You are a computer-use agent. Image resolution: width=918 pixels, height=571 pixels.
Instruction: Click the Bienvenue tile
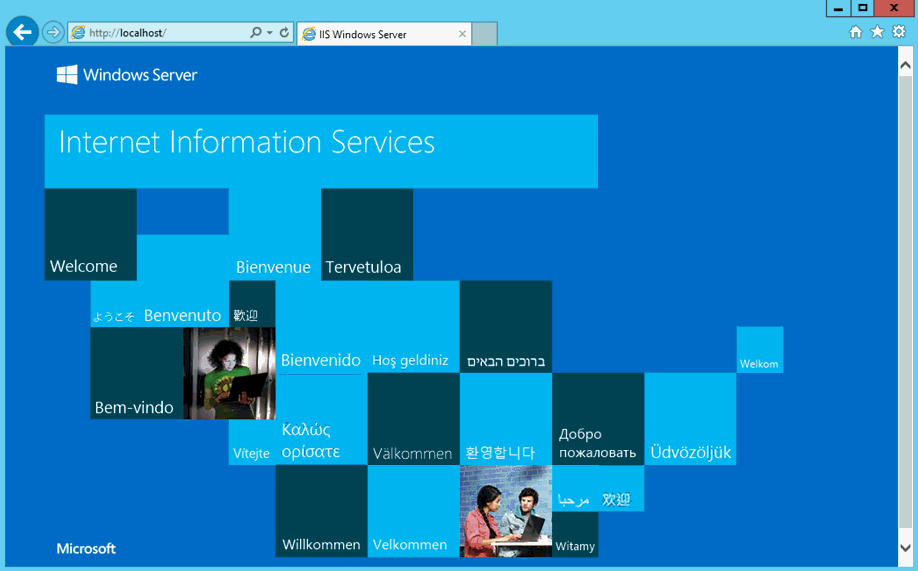(x=275, y=234)
